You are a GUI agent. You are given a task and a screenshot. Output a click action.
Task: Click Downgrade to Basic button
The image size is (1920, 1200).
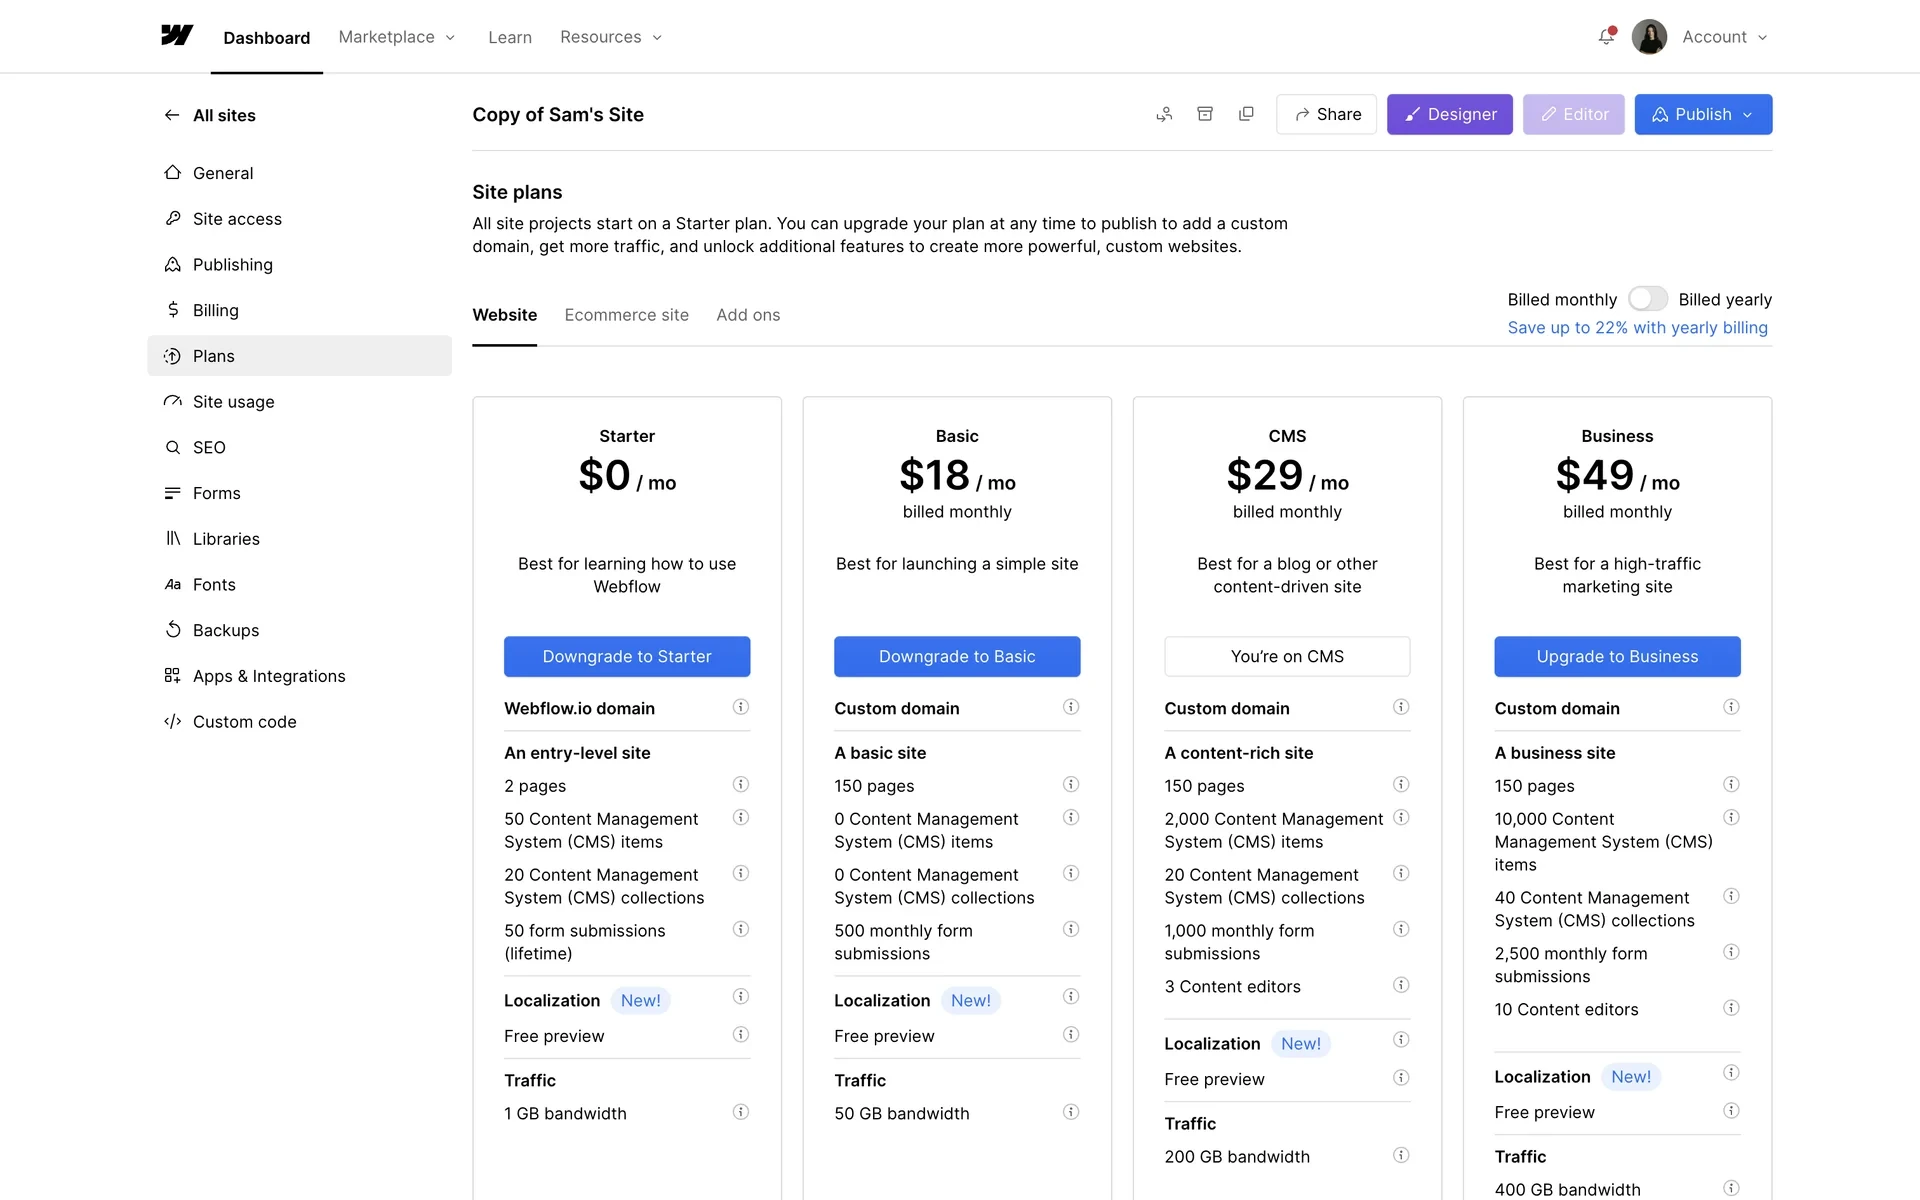coord(957,656)
